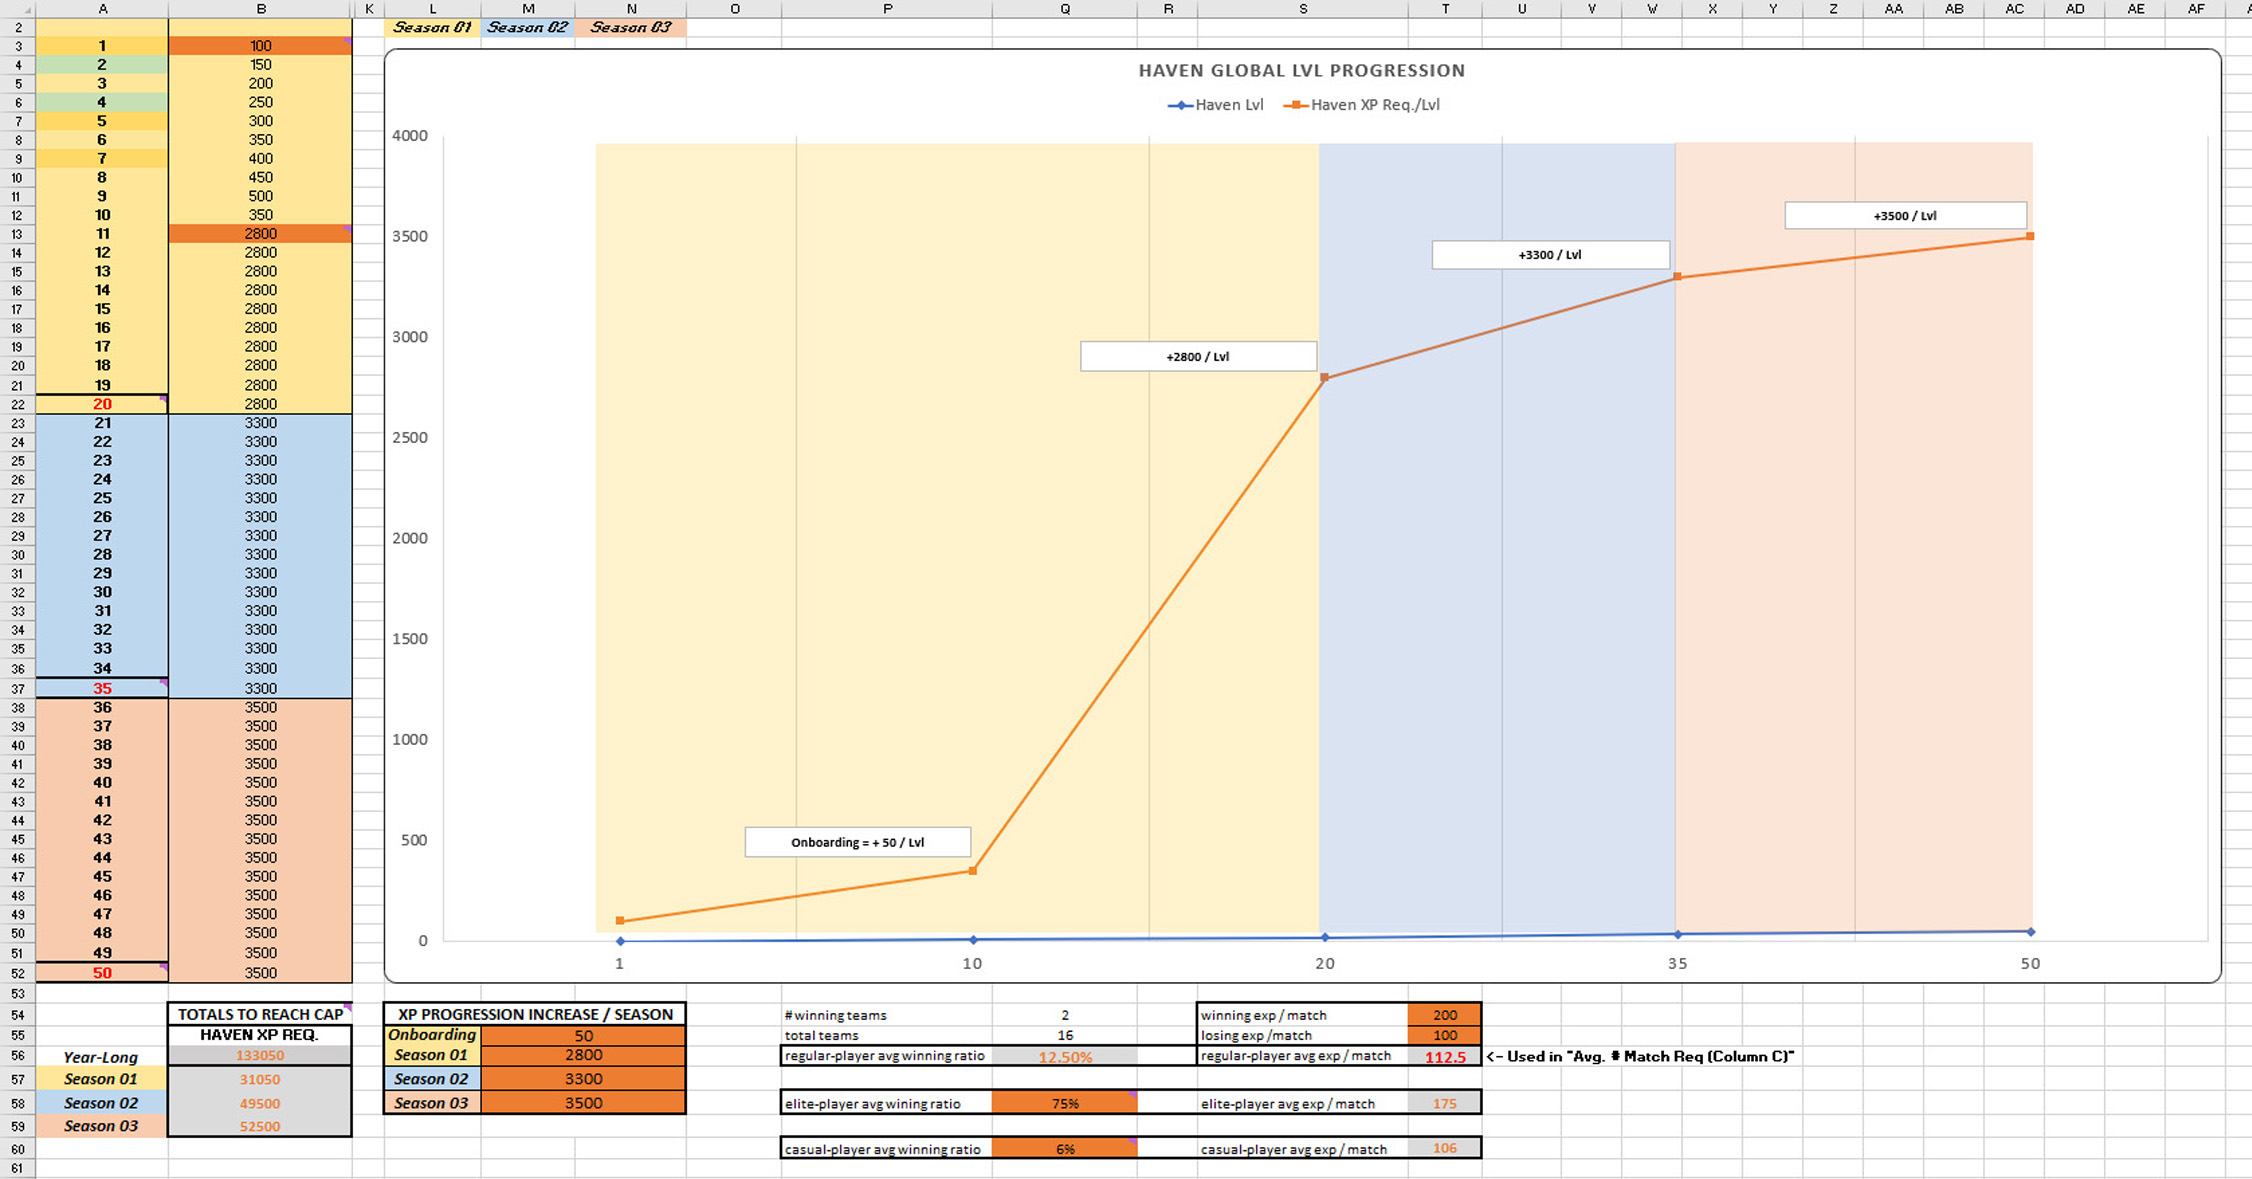Viewport: 2252px width, 1179px height.
Task: Select column header B
Action: point(260,8)
